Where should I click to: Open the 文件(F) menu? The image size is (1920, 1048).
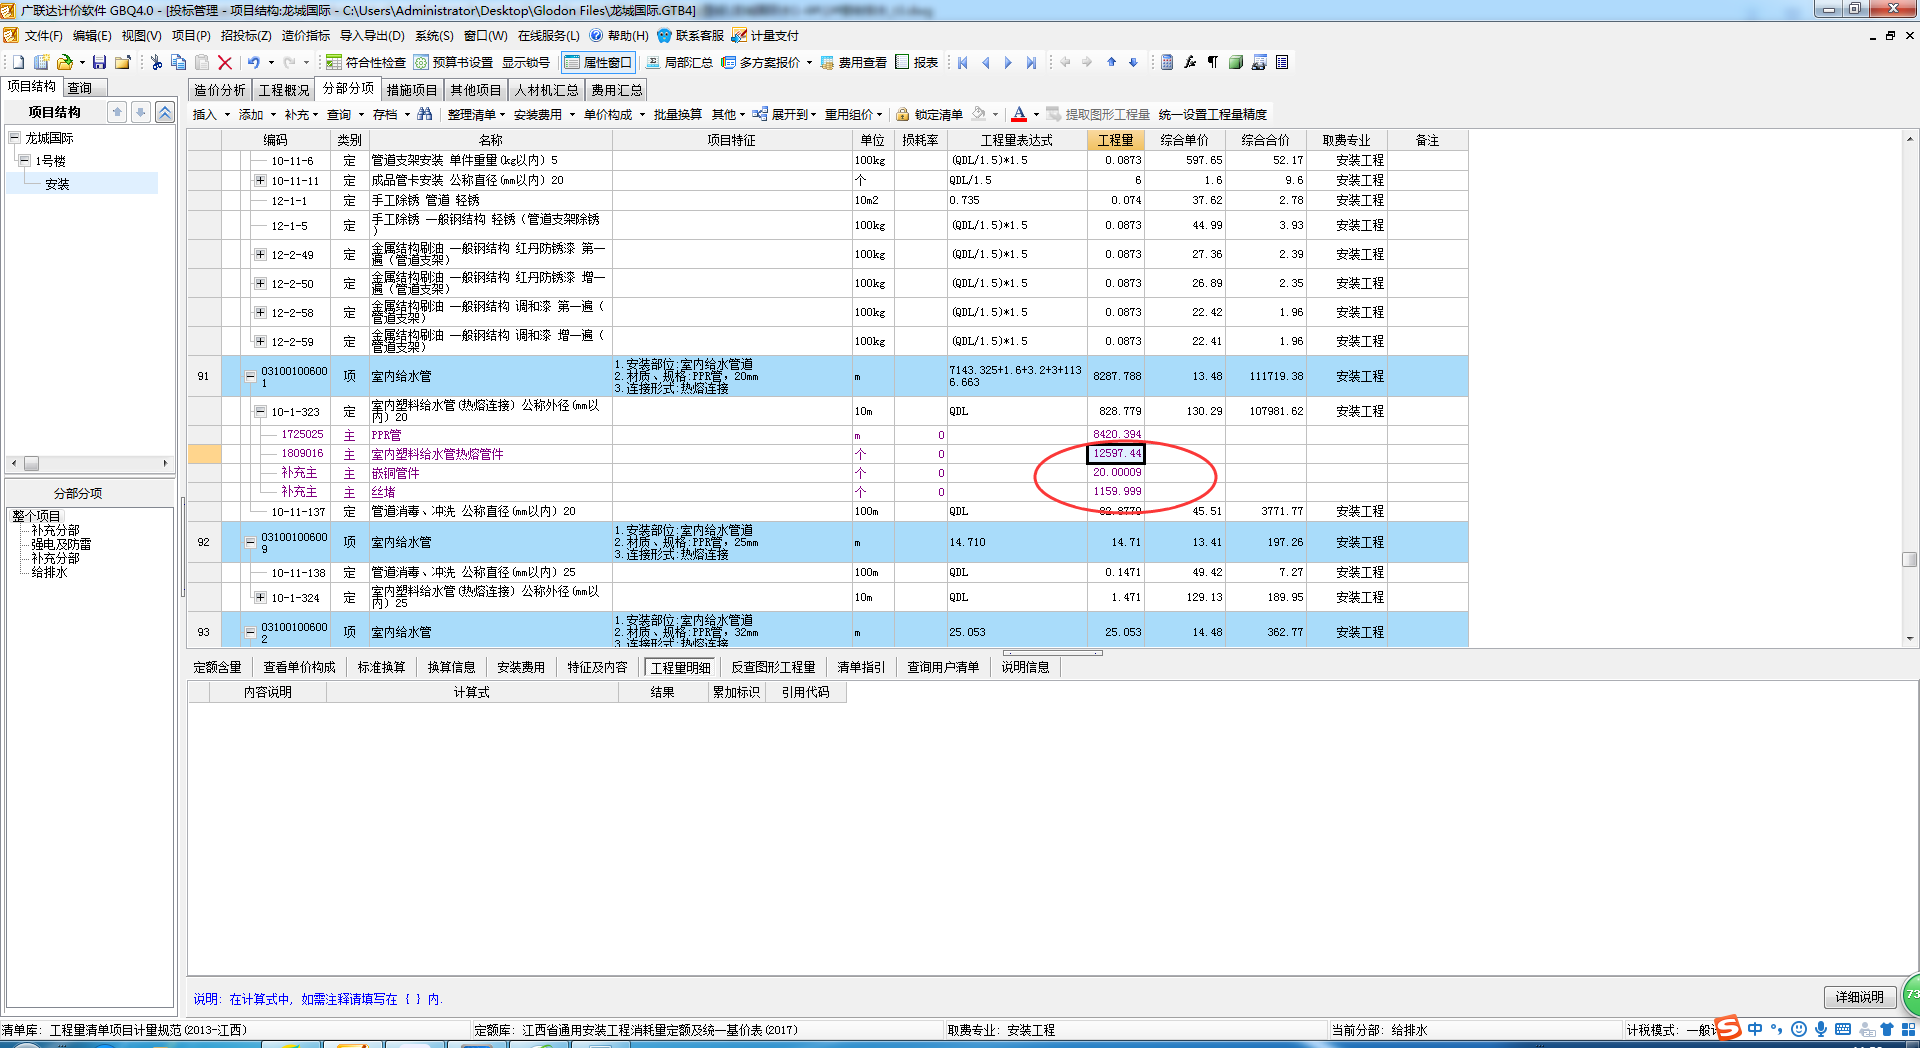click(44, 35)
